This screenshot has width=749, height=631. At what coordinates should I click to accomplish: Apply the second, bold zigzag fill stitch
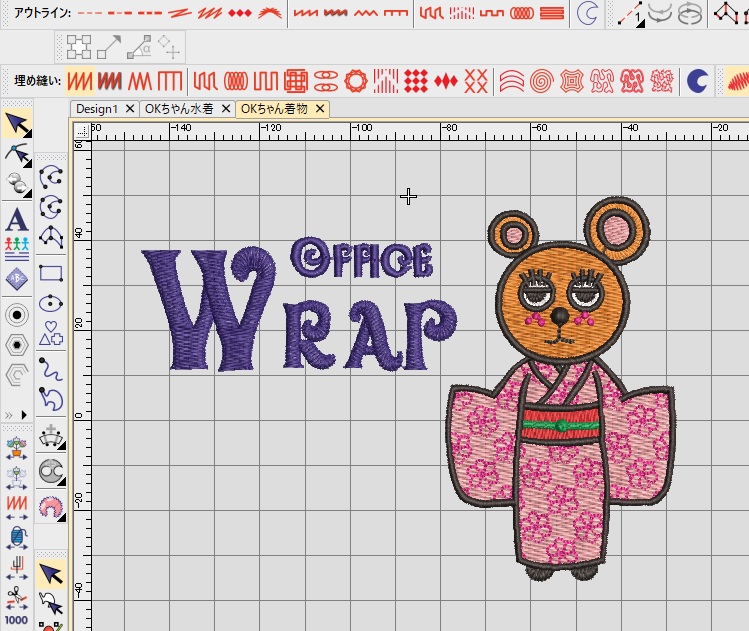pos(110,81)
